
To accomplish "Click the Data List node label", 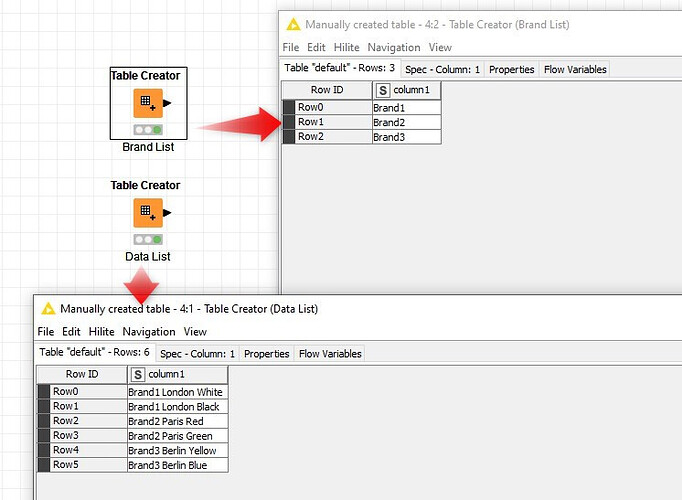I will [x=148, y=257].
